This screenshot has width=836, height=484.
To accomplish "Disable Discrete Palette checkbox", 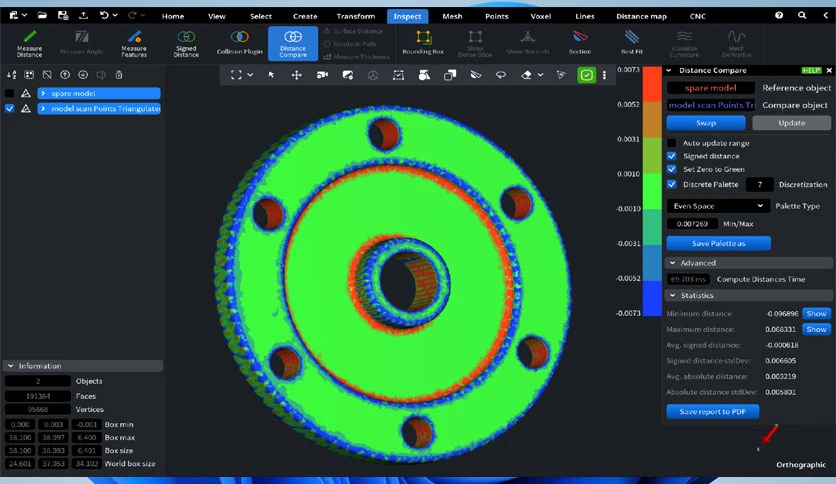I will (x=672, y=184).
